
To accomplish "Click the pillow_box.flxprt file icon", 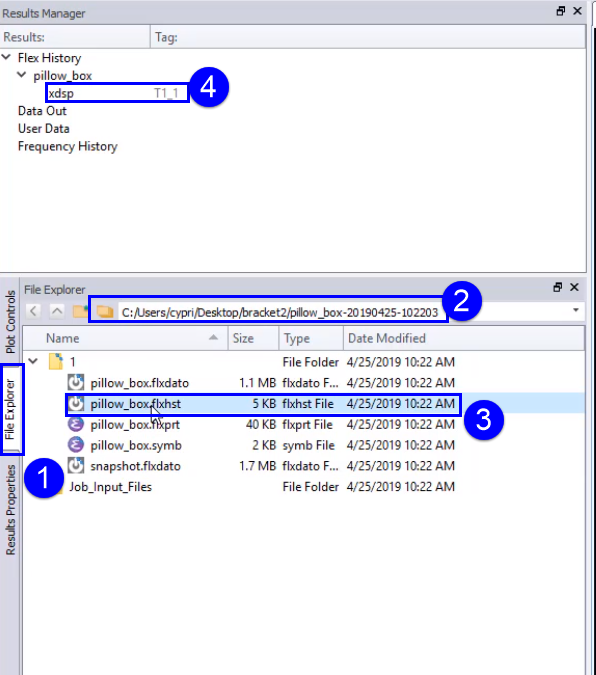I will (x=76, y=424).
